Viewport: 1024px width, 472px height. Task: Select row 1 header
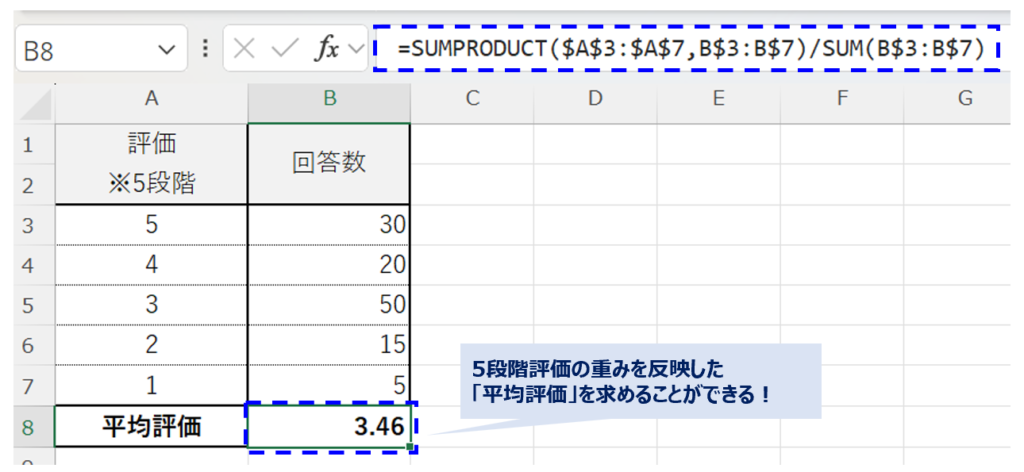(x=34, y=144)
